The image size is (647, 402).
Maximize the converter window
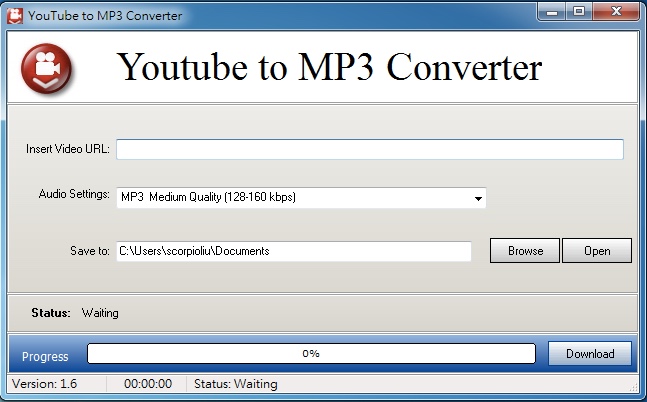[579, 12]
